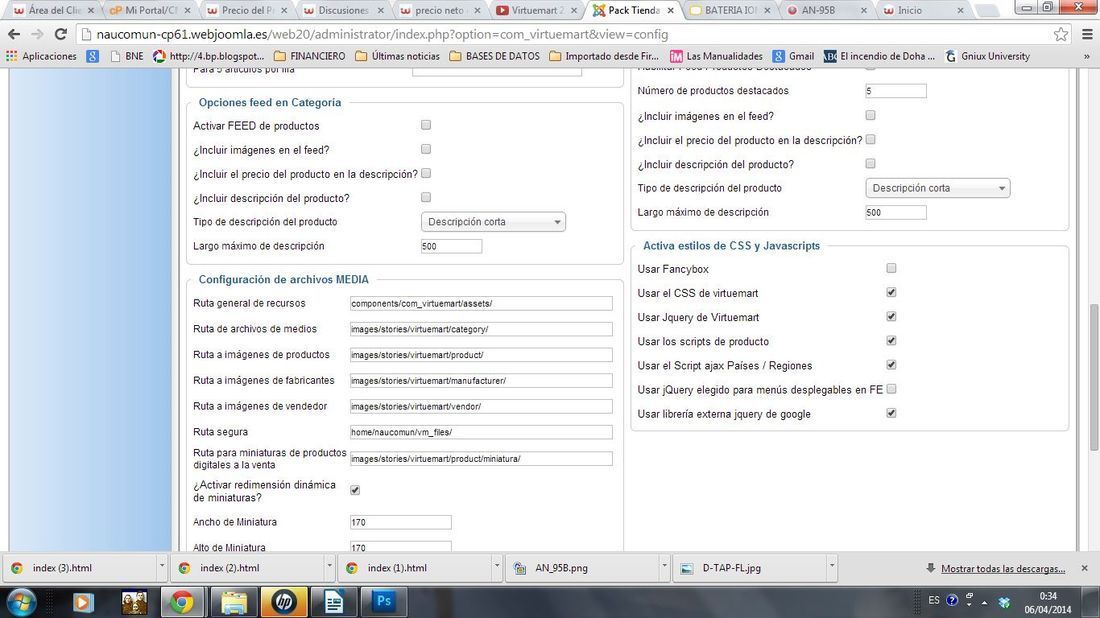Click the page vertical scrollbar thumb
This screenshot has height=618, width=1100.
[1093, 377]
